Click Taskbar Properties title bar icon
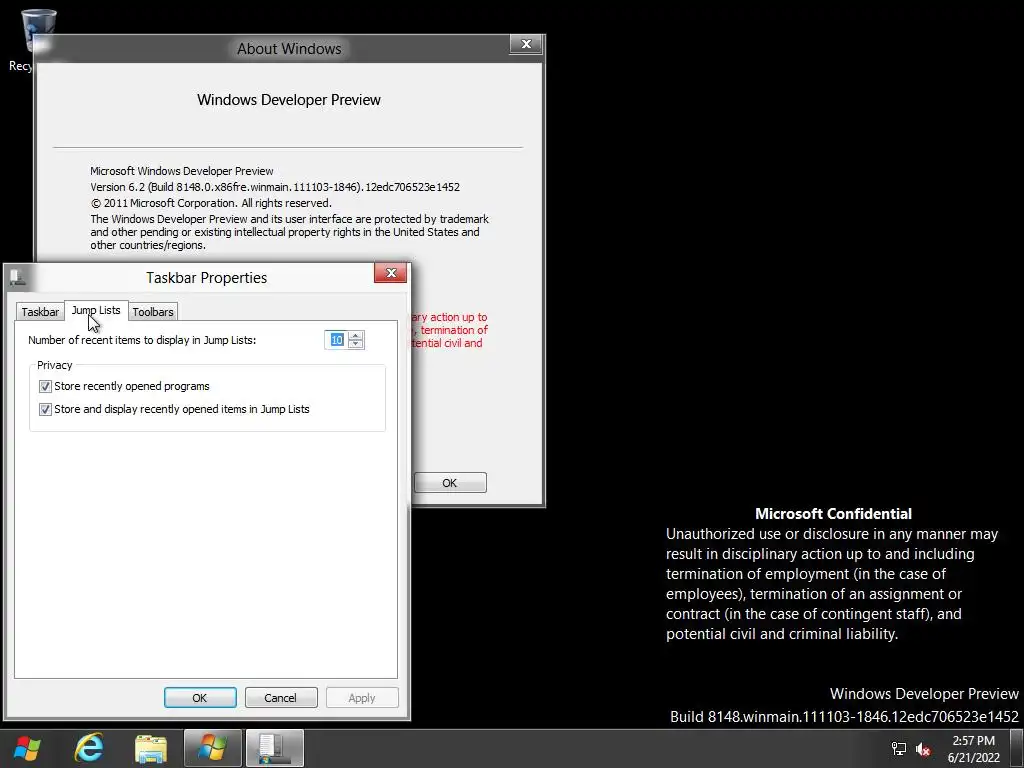 [18, 278]
